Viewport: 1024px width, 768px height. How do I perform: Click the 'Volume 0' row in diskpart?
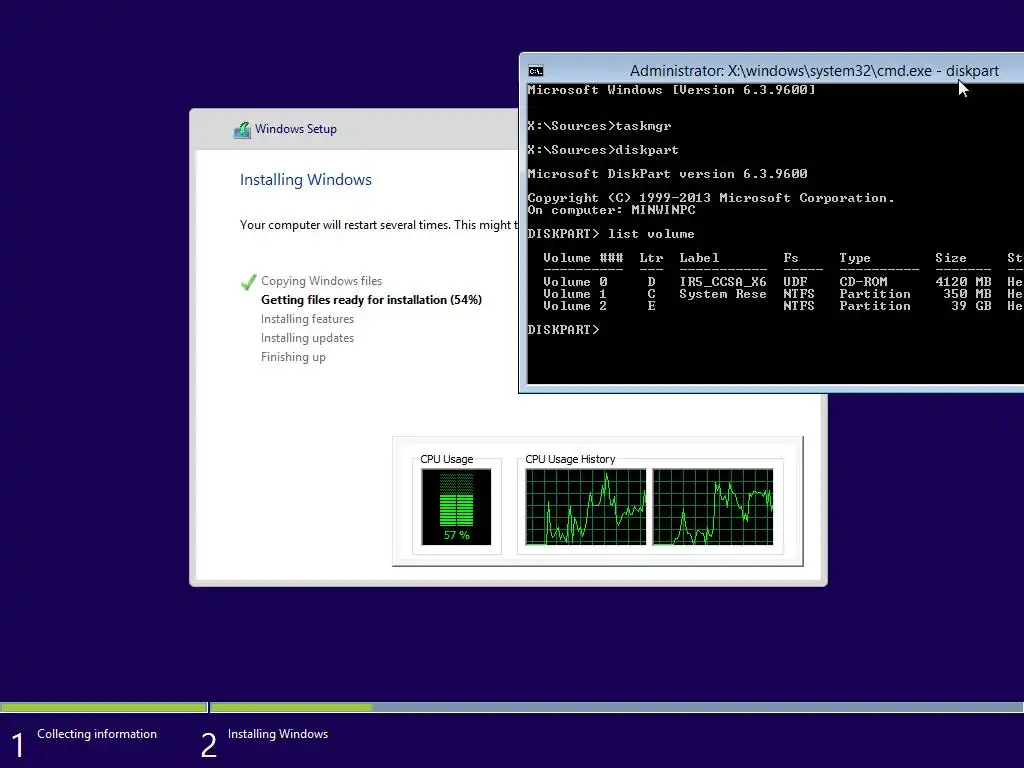point(782,282)
